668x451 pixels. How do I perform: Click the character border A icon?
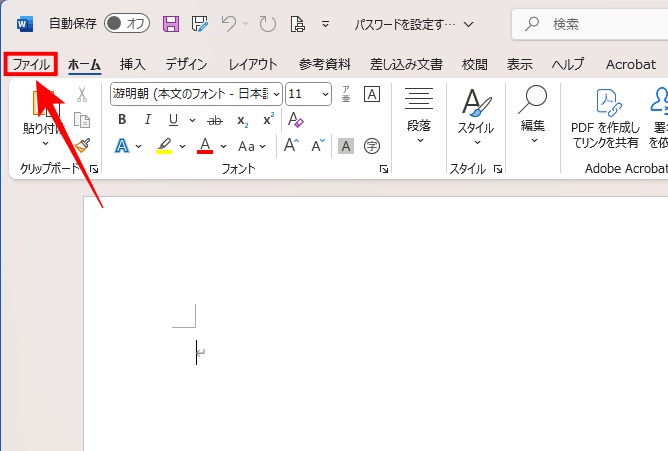(x=372, y=94)
